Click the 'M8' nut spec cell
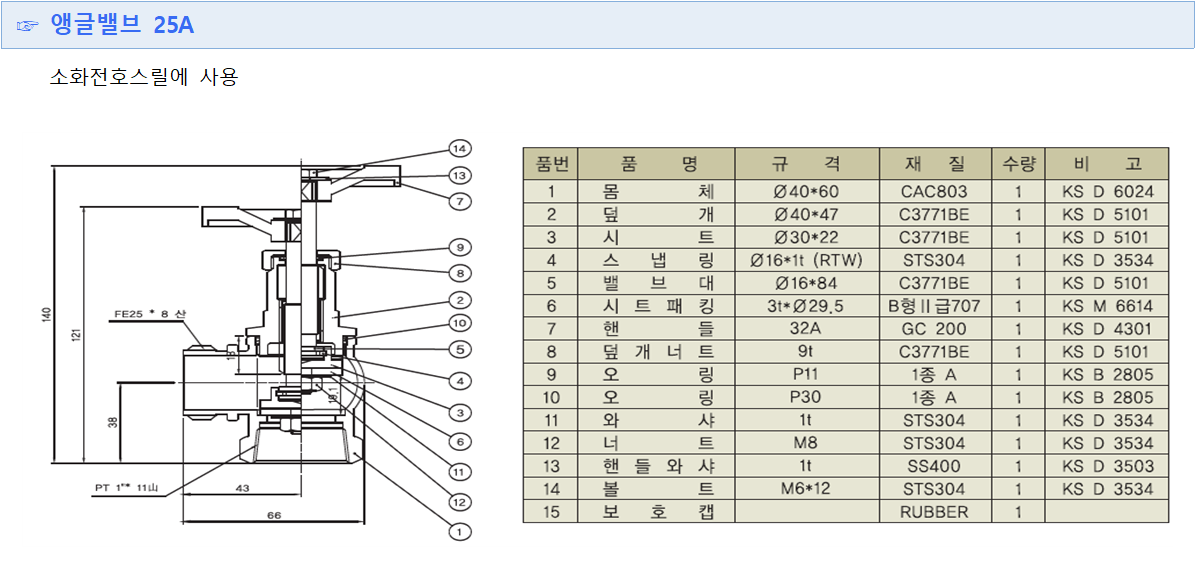This screenshot has width=1197, height=582. click(x=807, y=443)
